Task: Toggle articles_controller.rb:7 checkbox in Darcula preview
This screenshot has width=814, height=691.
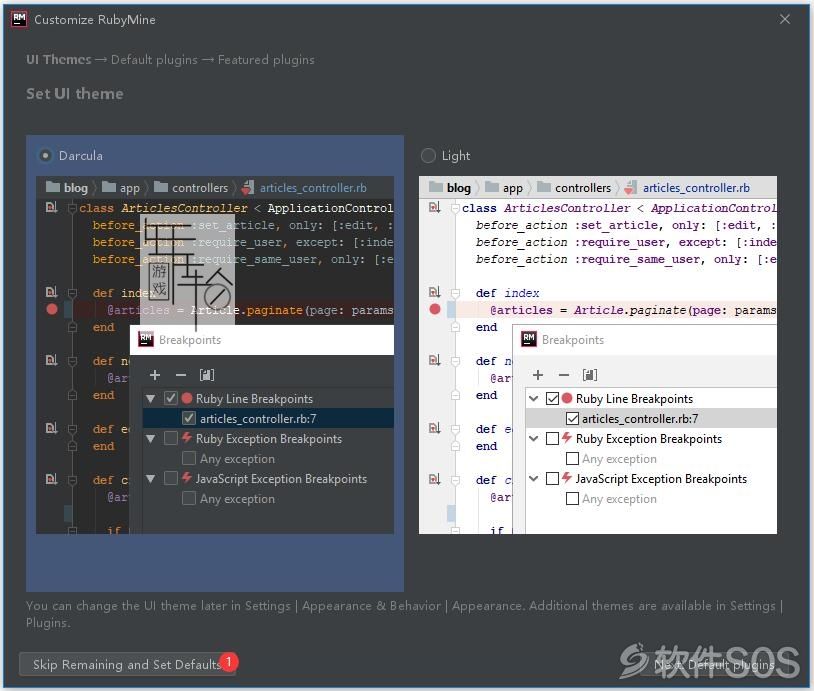Action: [189, 418]
